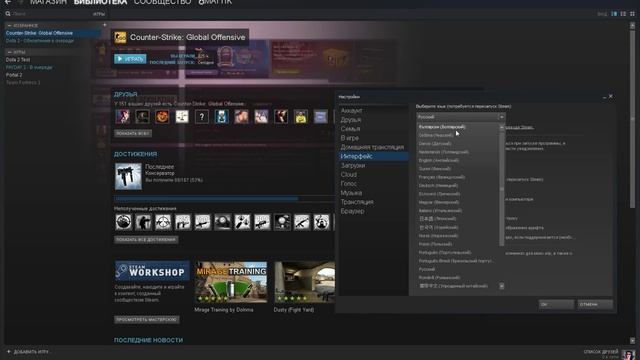Choose English (Английский) from language list

(438, 160)
